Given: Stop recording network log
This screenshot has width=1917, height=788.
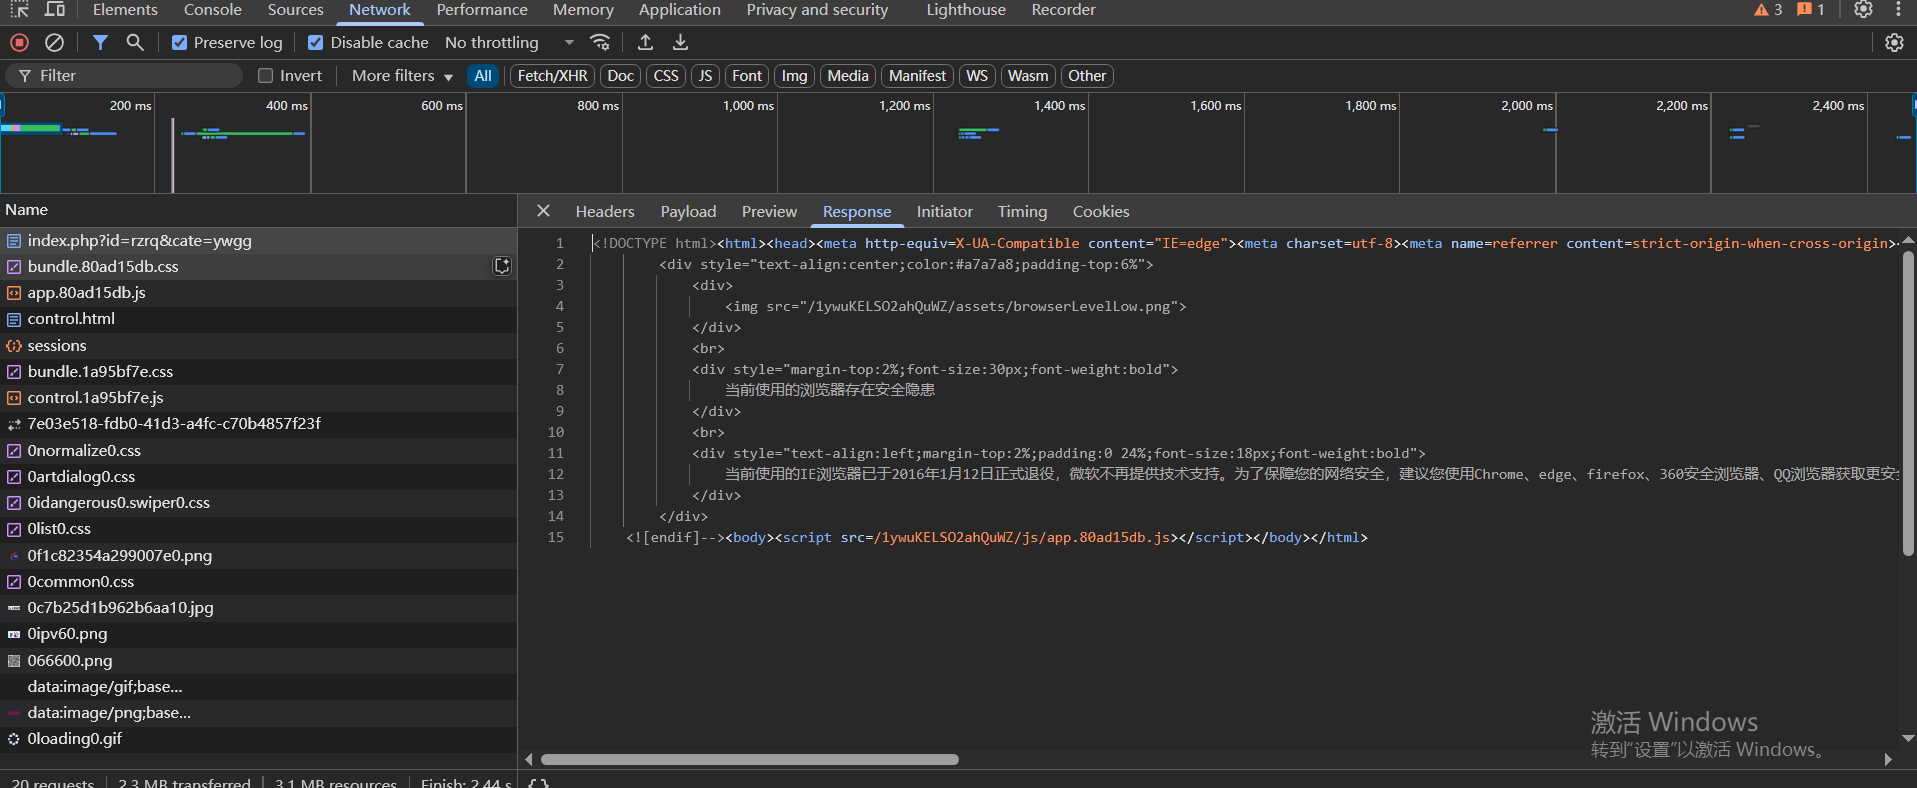Looking at the screenshot, I should (x=19, y=42).
